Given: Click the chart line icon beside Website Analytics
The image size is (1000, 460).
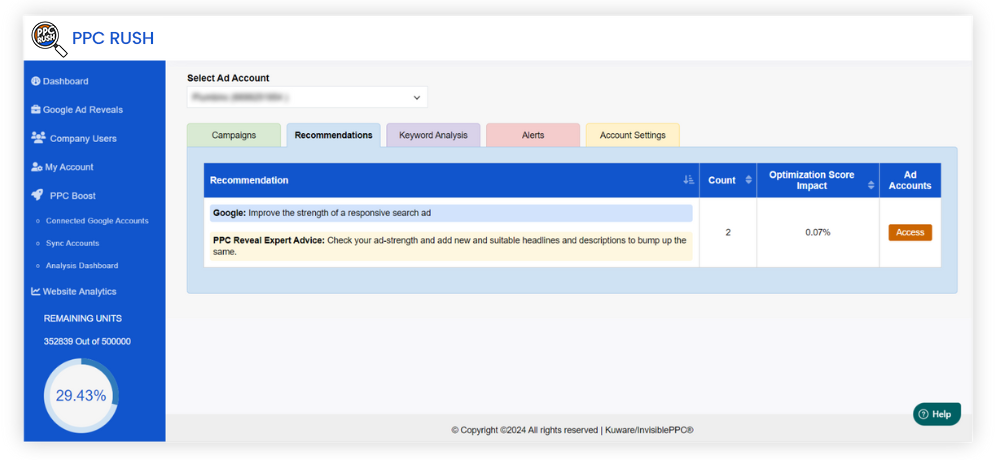Looking at the screenshot, I should tap(36, 292).
